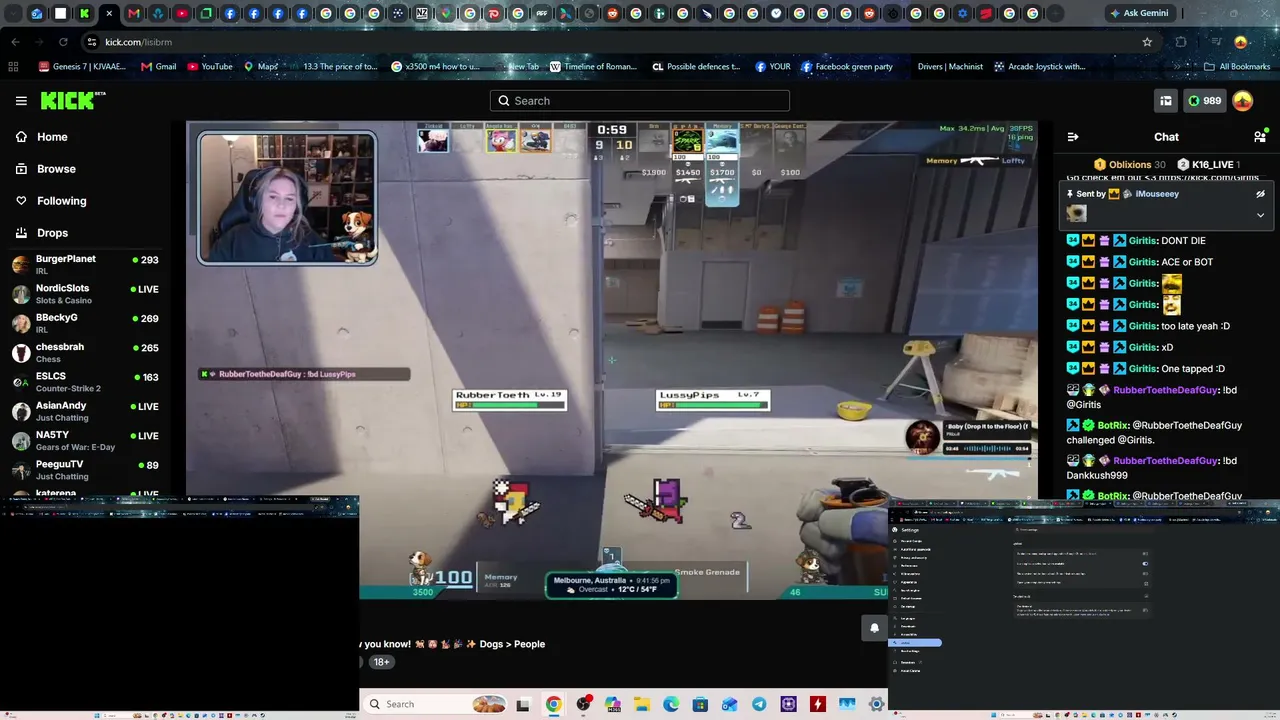Open the green points balance showing 989

pyautogui.click(x=1204, y=101)
